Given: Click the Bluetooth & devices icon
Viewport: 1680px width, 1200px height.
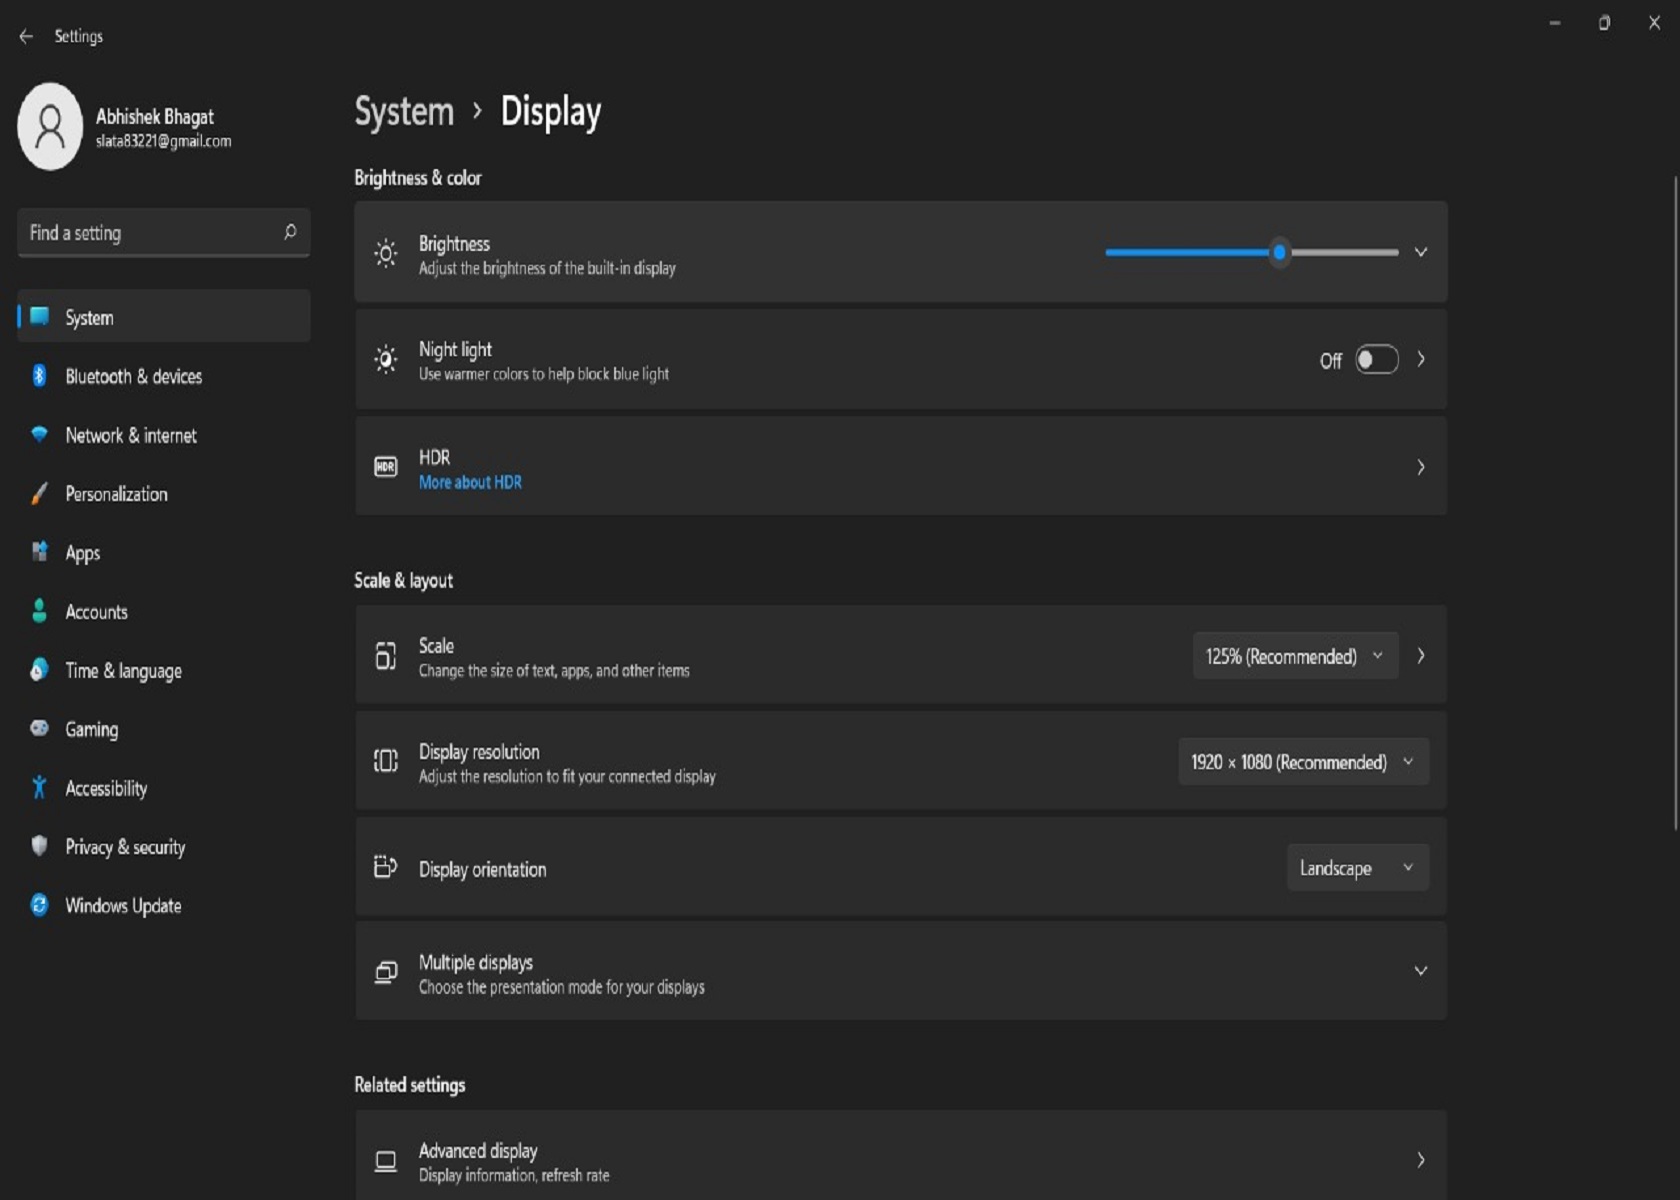Looking at the screenshot, I should click(x=39, y=376).
